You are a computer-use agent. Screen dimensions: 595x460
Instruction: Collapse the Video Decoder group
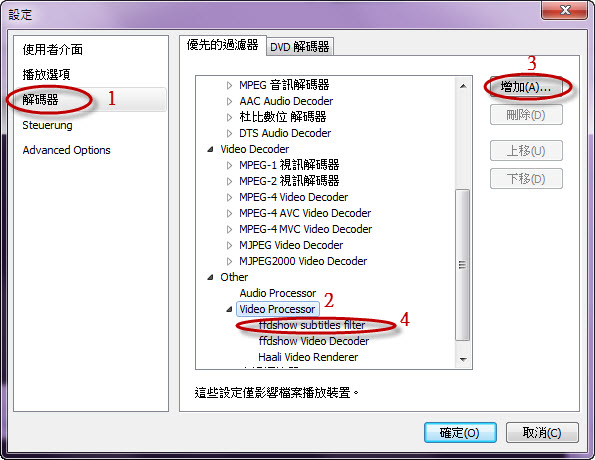tap(210, 149)
